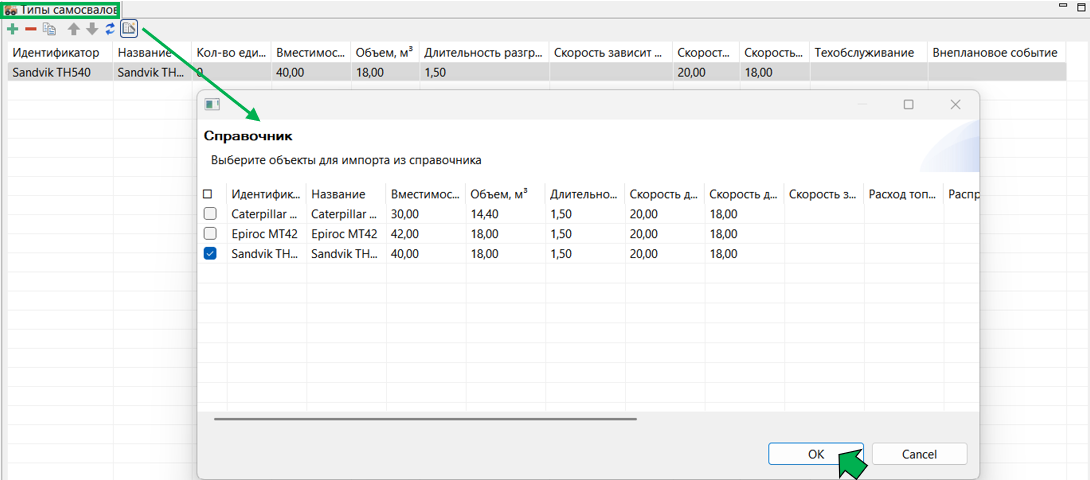The height and width of the screenshot is (480, 1090).
Task: Check the Epiroc MT42 row checkbox
Action: (x=210, y=234)
